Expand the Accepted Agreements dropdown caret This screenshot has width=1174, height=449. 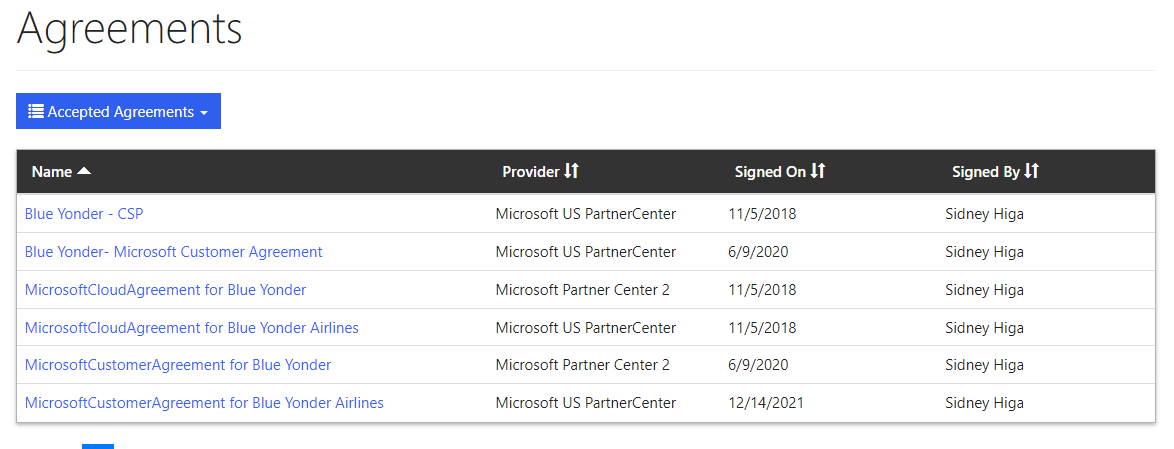(x=204, y=113)
